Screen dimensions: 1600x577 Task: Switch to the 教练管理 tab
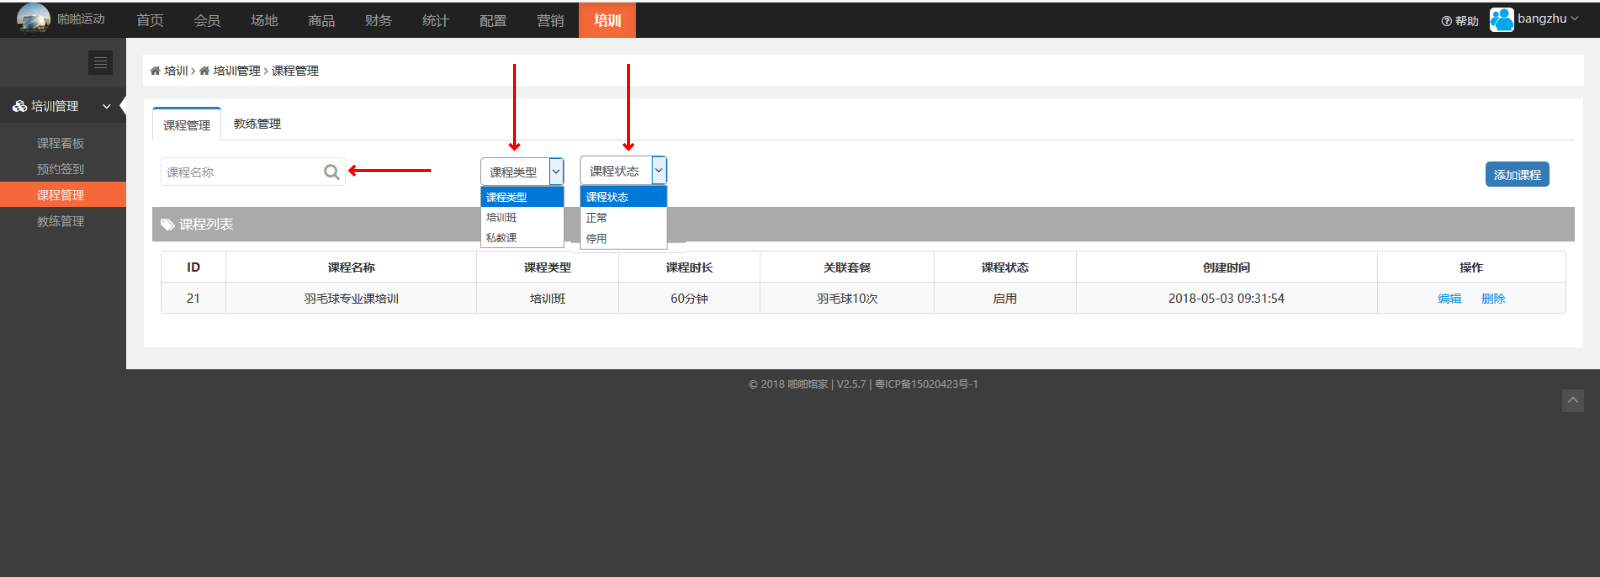(257, 124)
